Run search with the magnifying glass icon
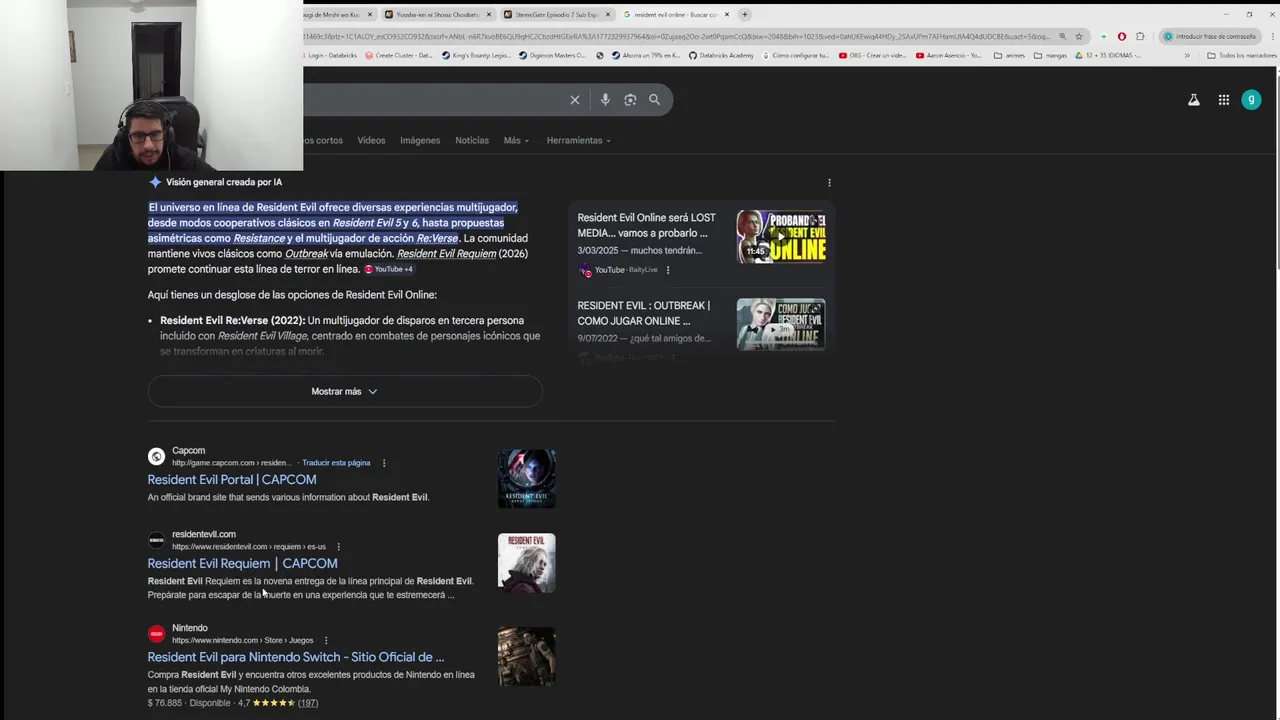This screenshot has height=720, width=1280. coord(654,100)
